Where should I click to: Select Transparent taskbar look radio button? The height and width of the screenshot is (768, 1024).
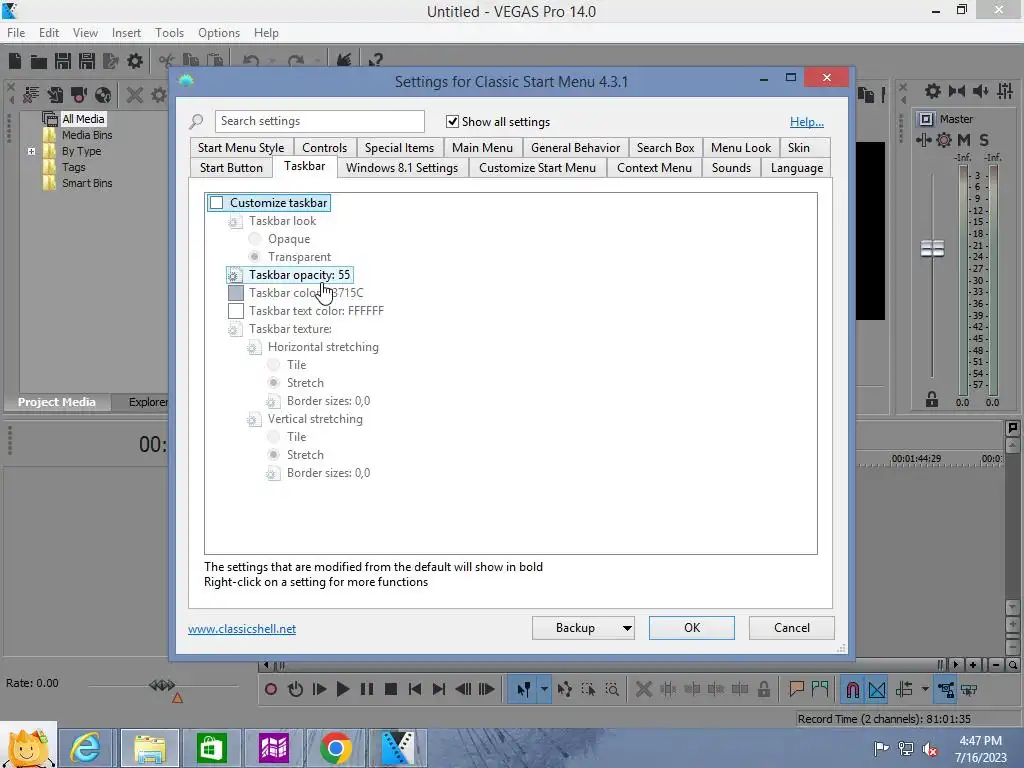point(255,257)
